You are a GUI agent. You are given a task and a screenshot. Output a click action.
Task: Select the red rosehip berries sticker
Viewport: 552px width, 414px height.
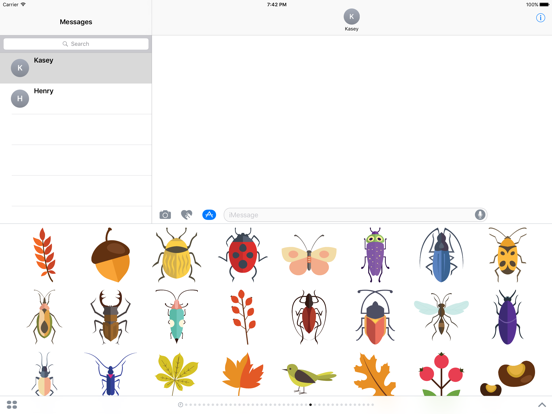[441, 374]
